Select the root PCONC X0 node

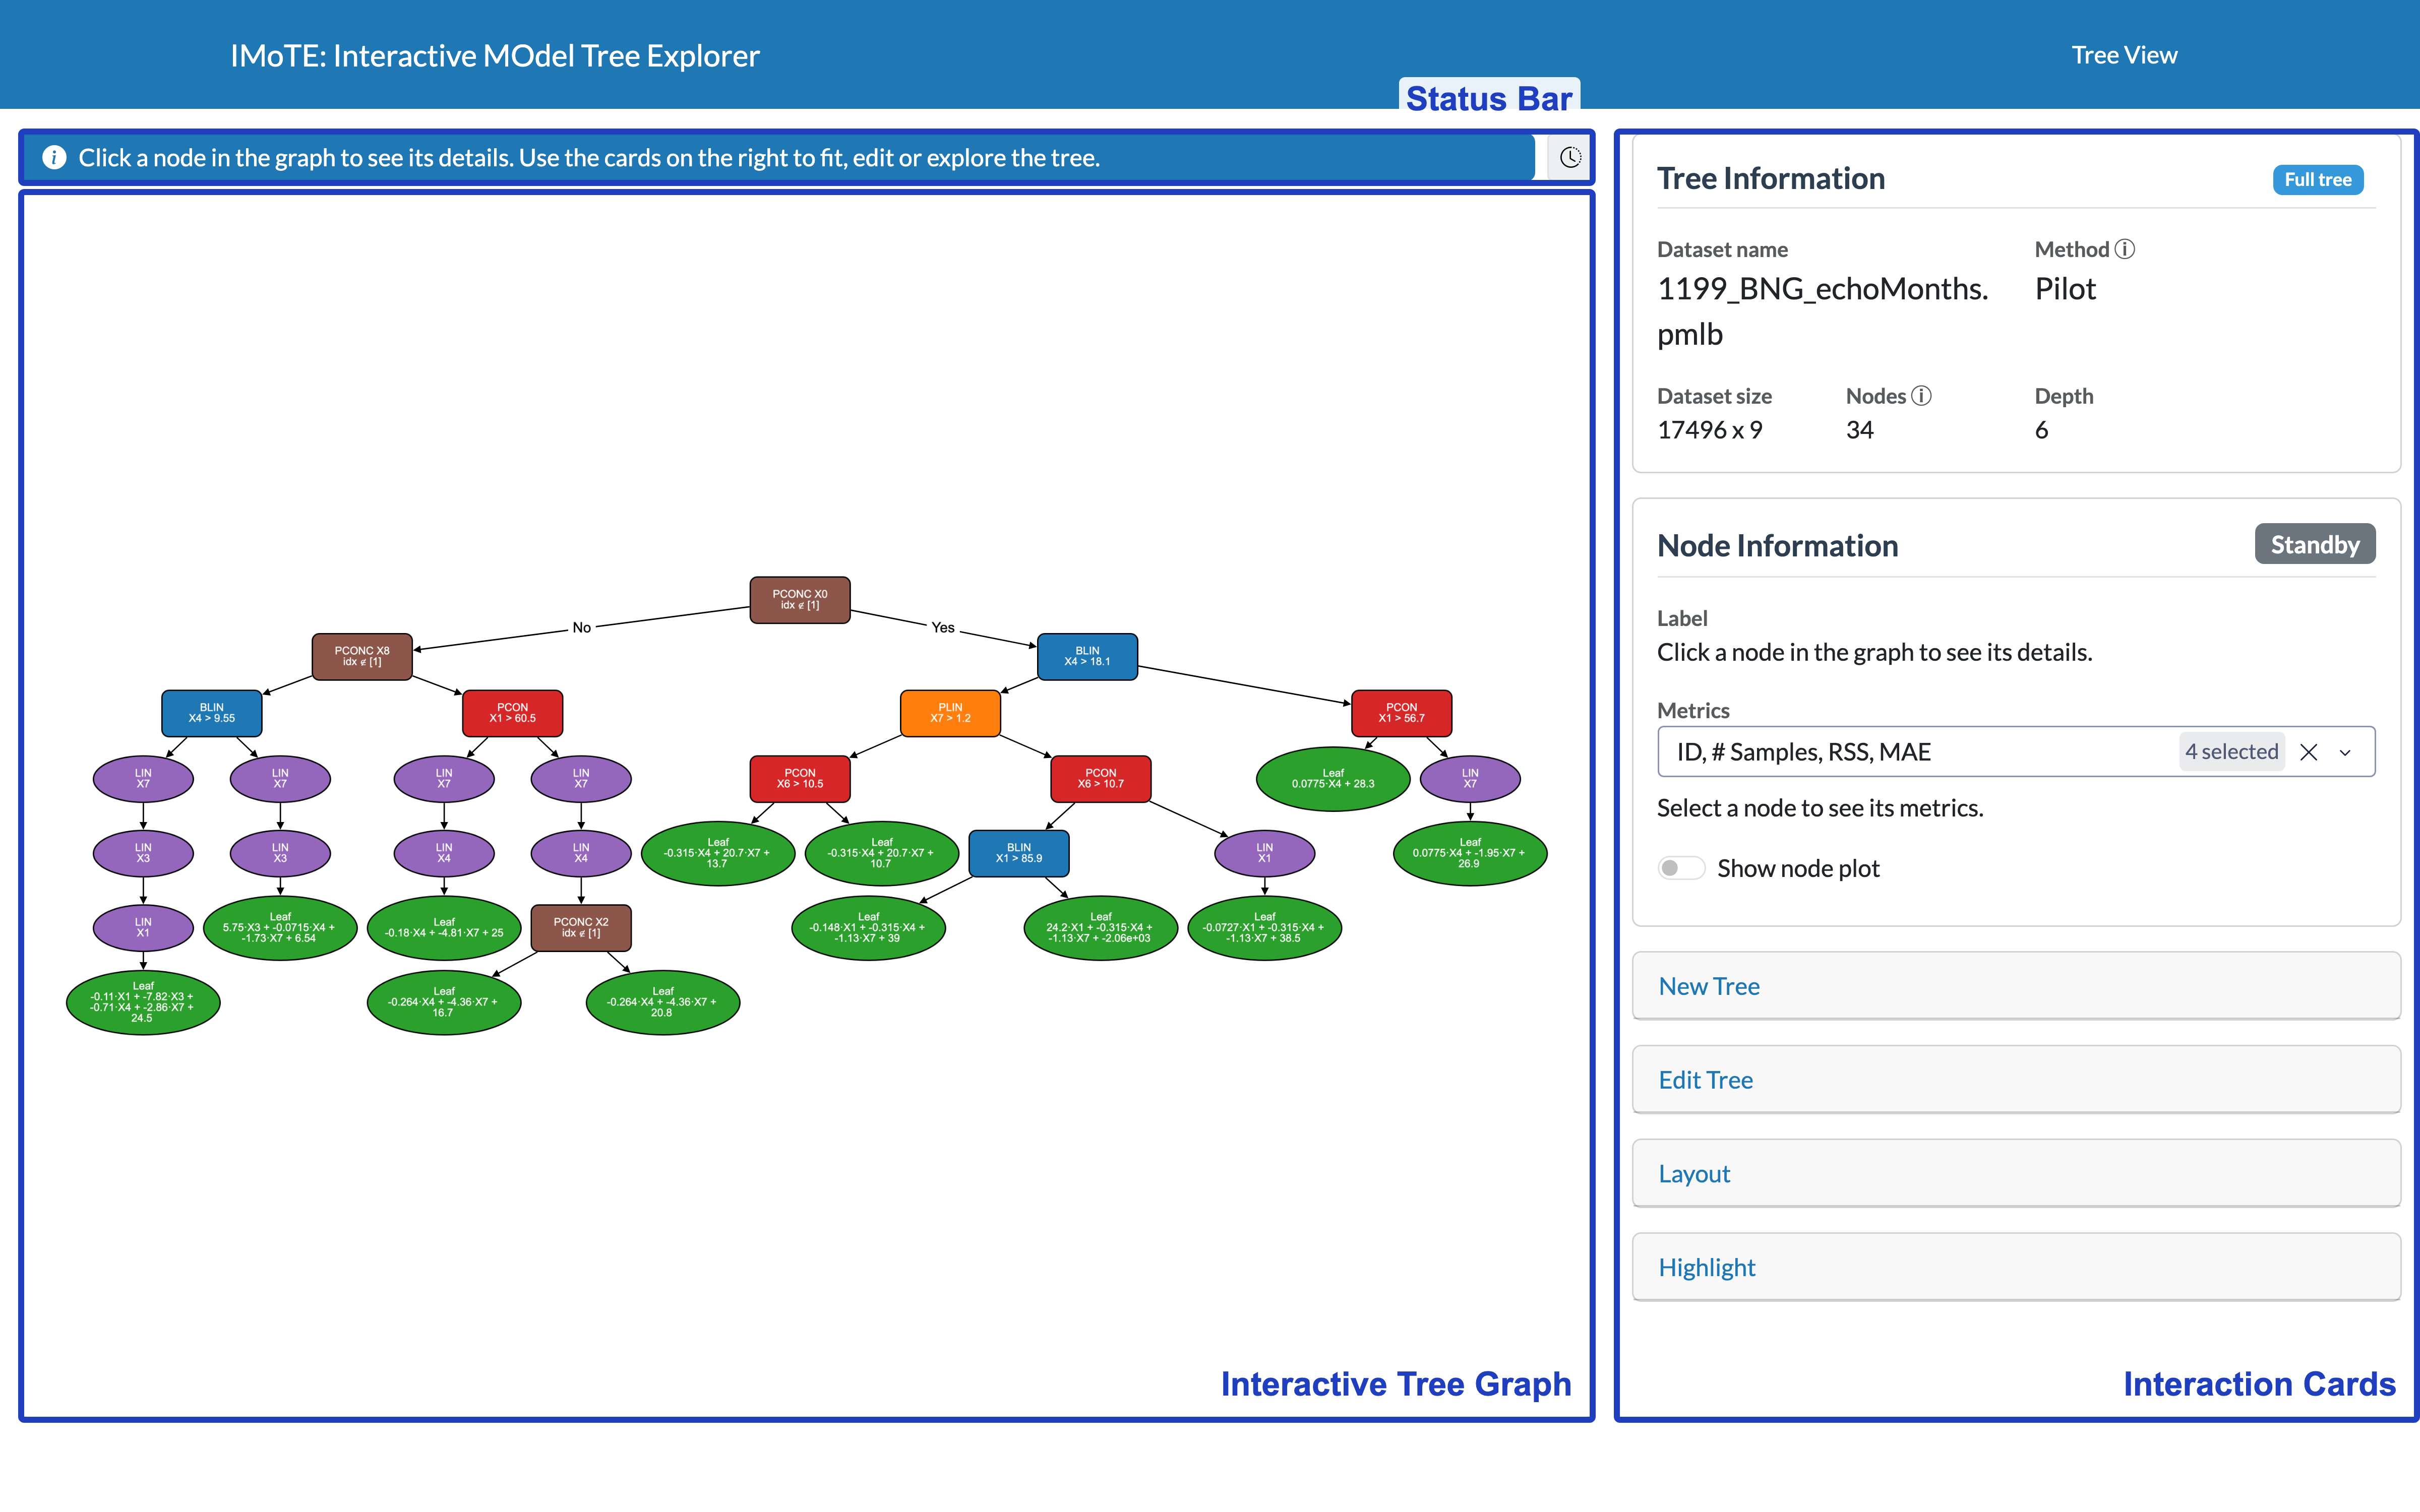pyautogui.click(x=800, y=600)
